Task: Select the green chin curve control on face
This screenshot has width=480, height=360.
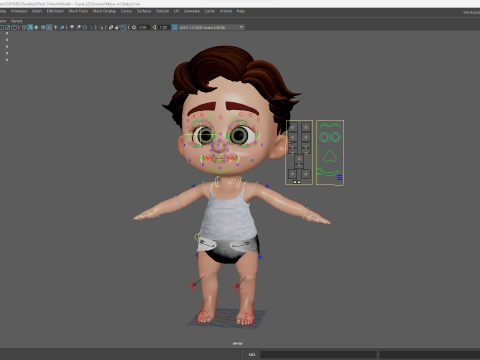Action: click(x=221, y=170)
